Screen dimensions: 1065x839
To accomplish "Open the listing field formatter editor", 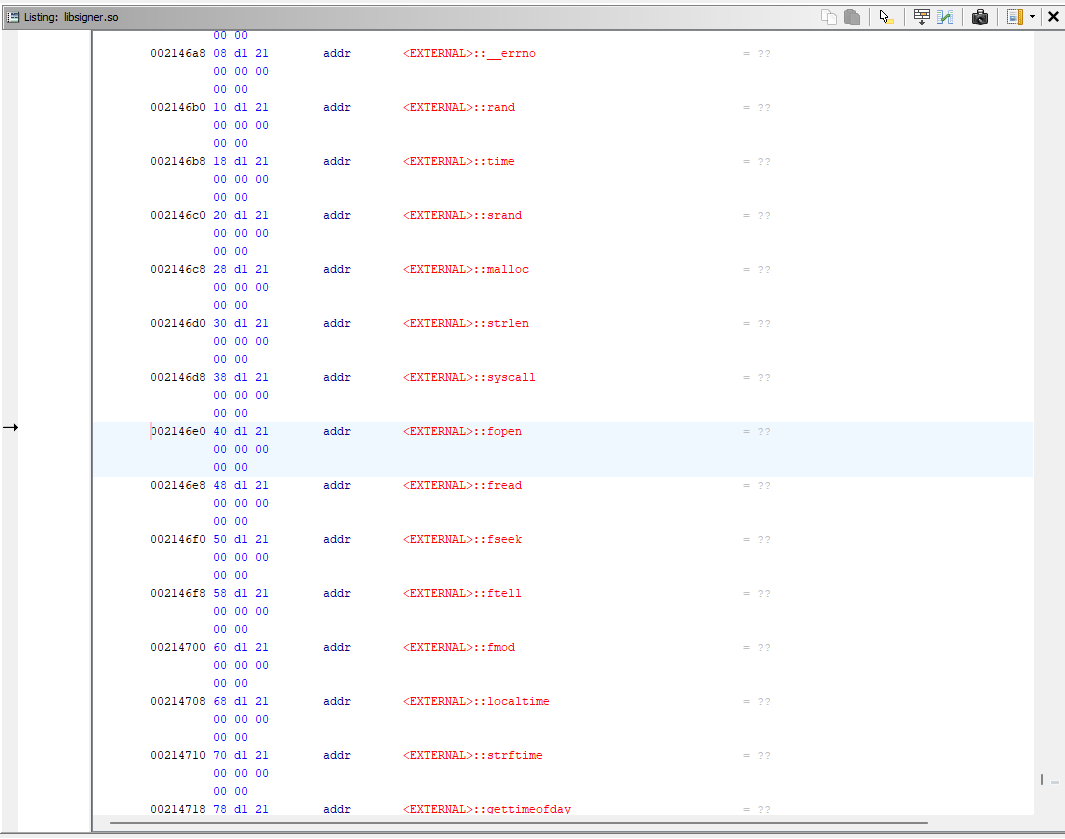I will (x=922, y=17).
